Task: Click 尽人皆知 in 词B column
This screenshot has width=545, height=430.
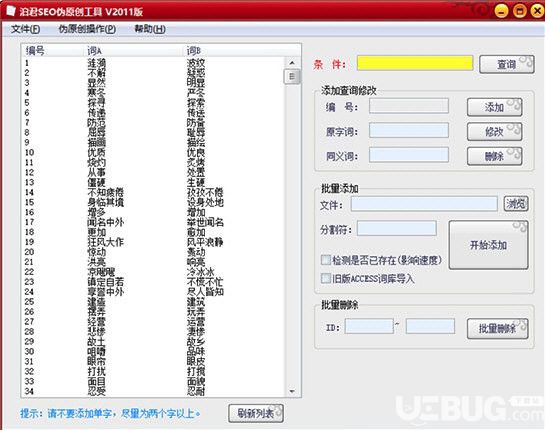Action: (x=205, y=292)
